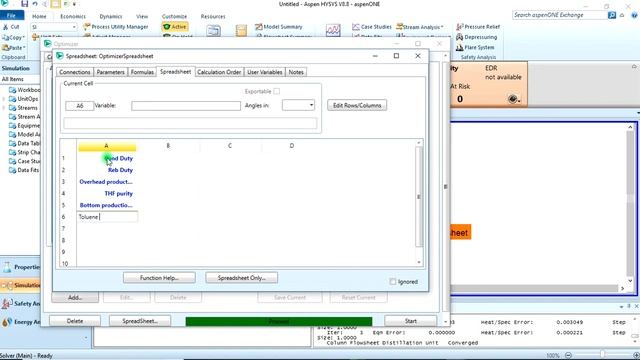Viewport: 640px width, 360px height.
Task: Open the Properties environment
Action: [21, 267]
